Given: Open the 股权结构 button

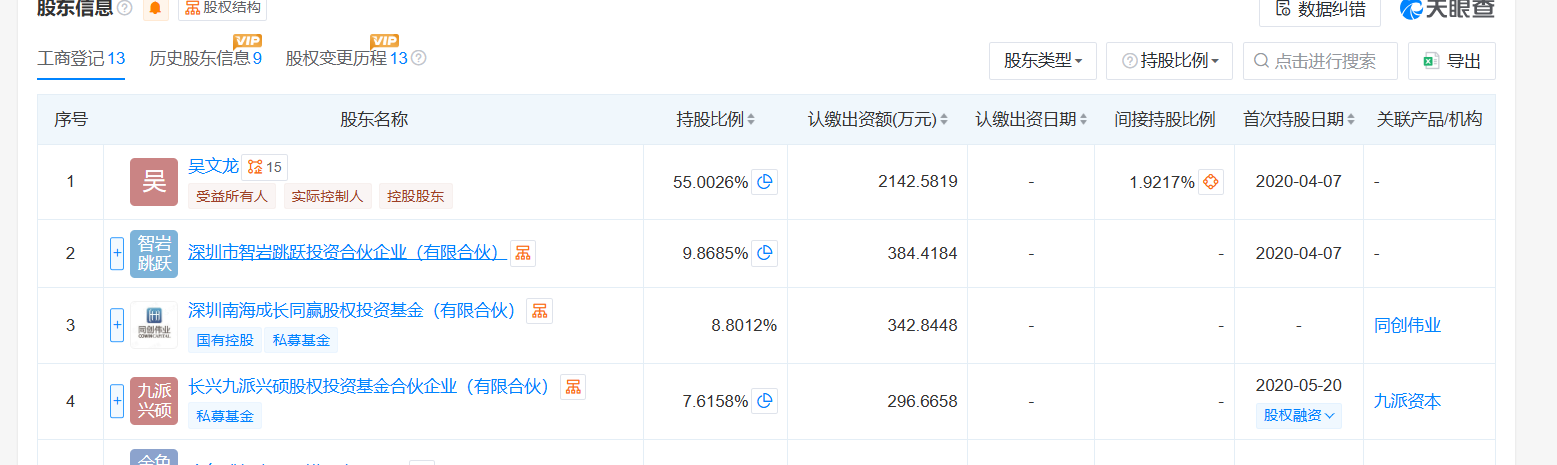Looking at the screenshot, I should [222, 8].
